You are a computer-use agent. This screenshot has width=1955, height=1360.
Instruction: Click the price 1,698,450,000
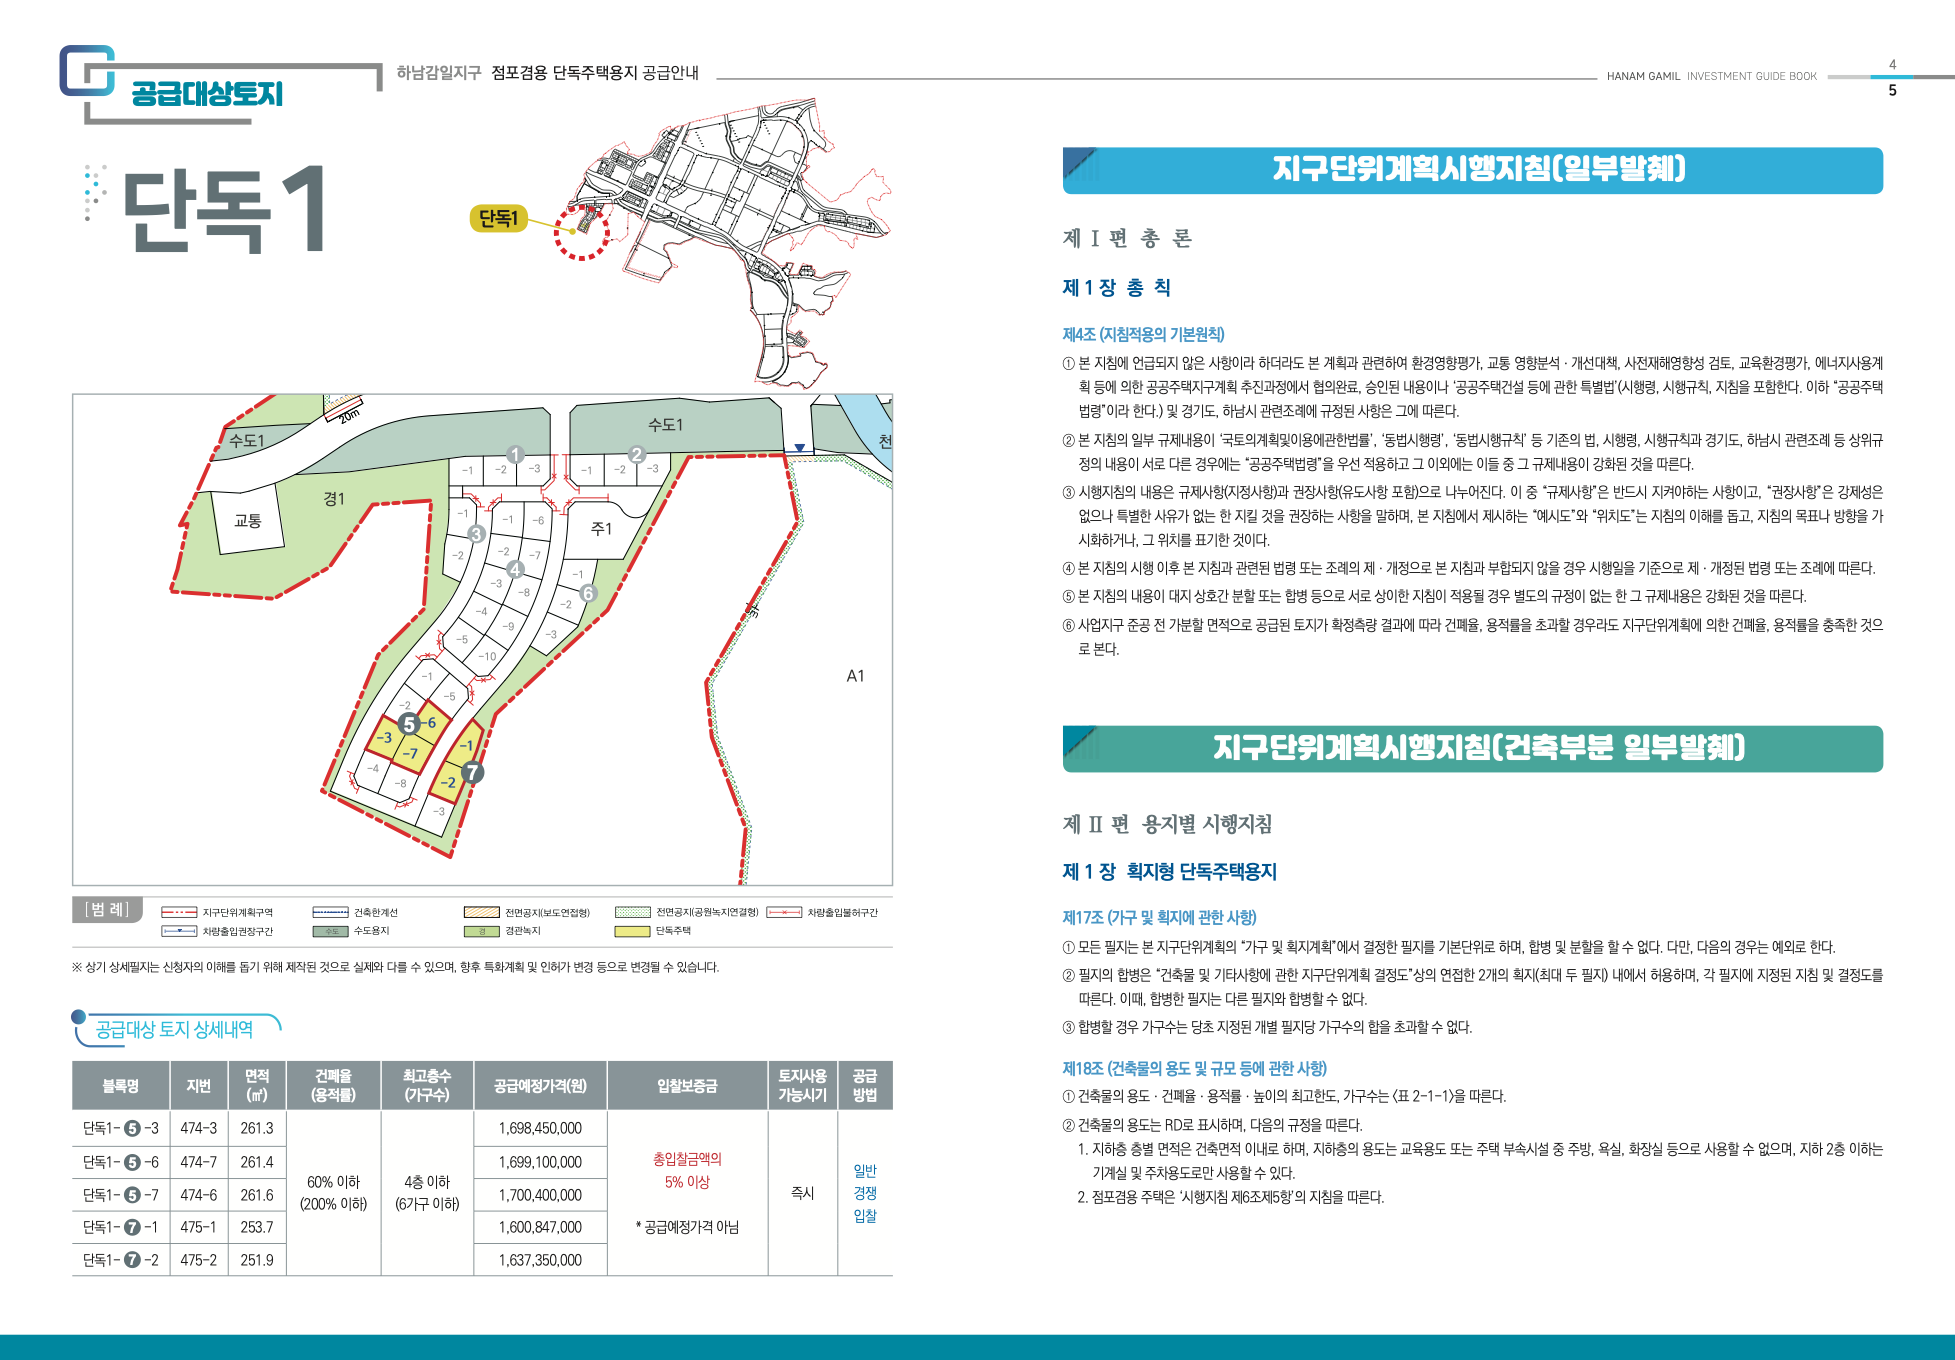tap(540, 1128)
